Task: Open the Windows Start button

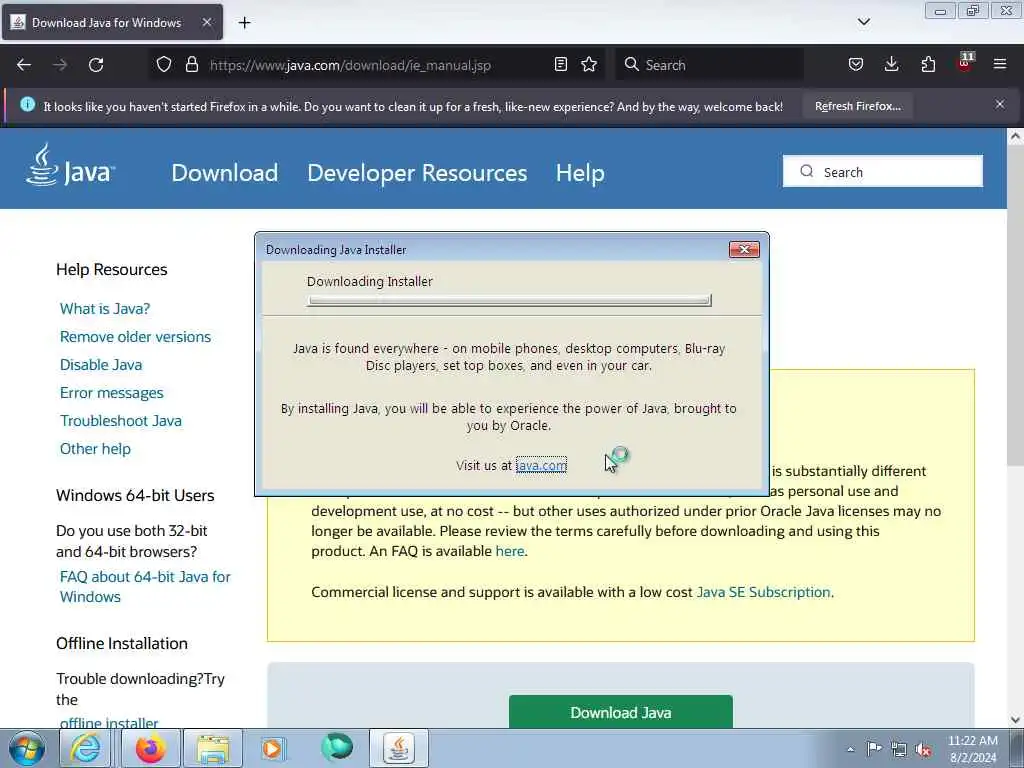Action: (x=27, y=748)
